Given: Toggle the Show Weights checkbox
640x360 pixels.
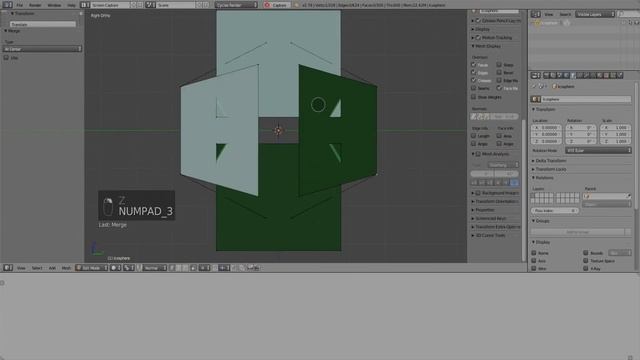Looking at the screenshot, I should (x=473, y=97).
